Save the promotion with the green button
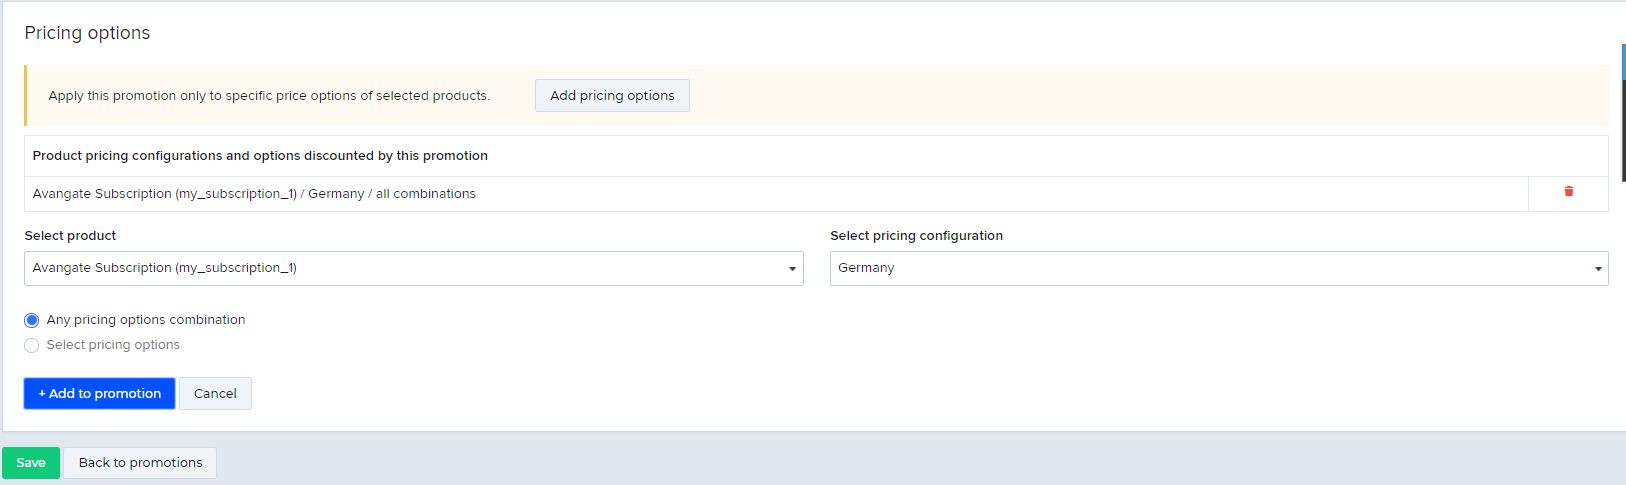The height and width of the screenshot is (485, 1626). point(31,463)
